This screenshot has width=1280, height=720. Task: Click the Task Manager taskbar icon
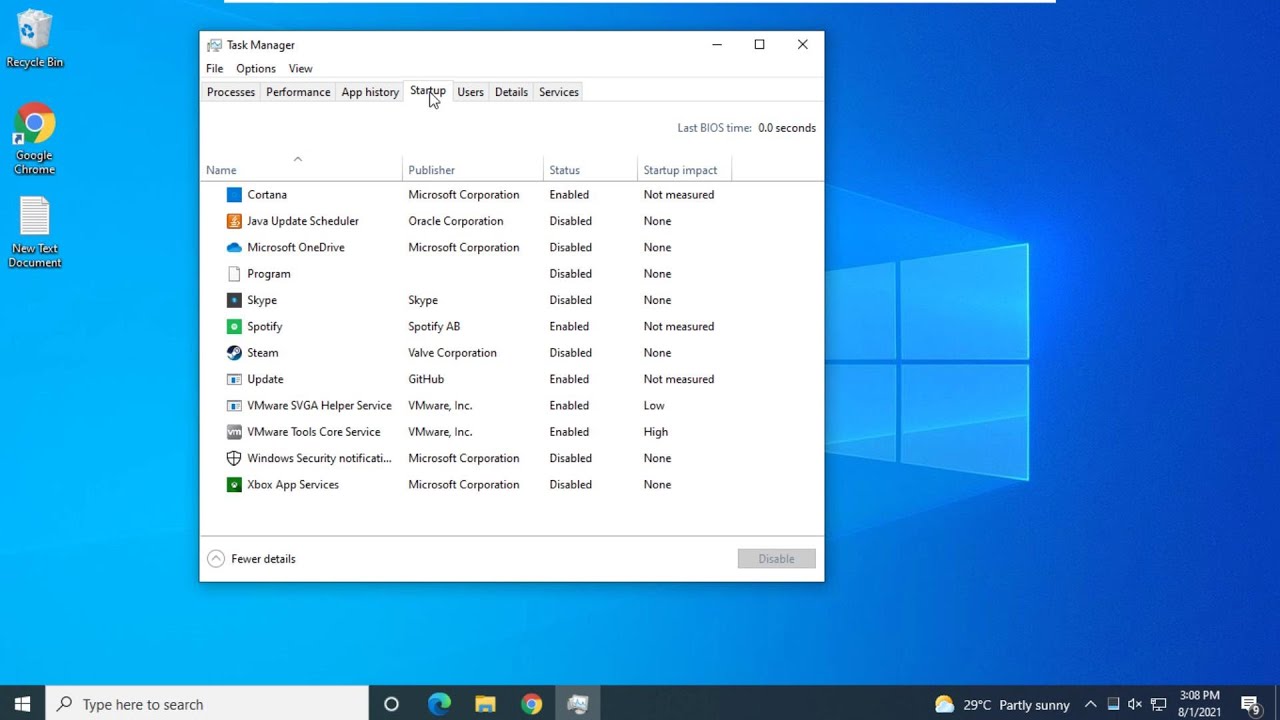click(577, 704)
